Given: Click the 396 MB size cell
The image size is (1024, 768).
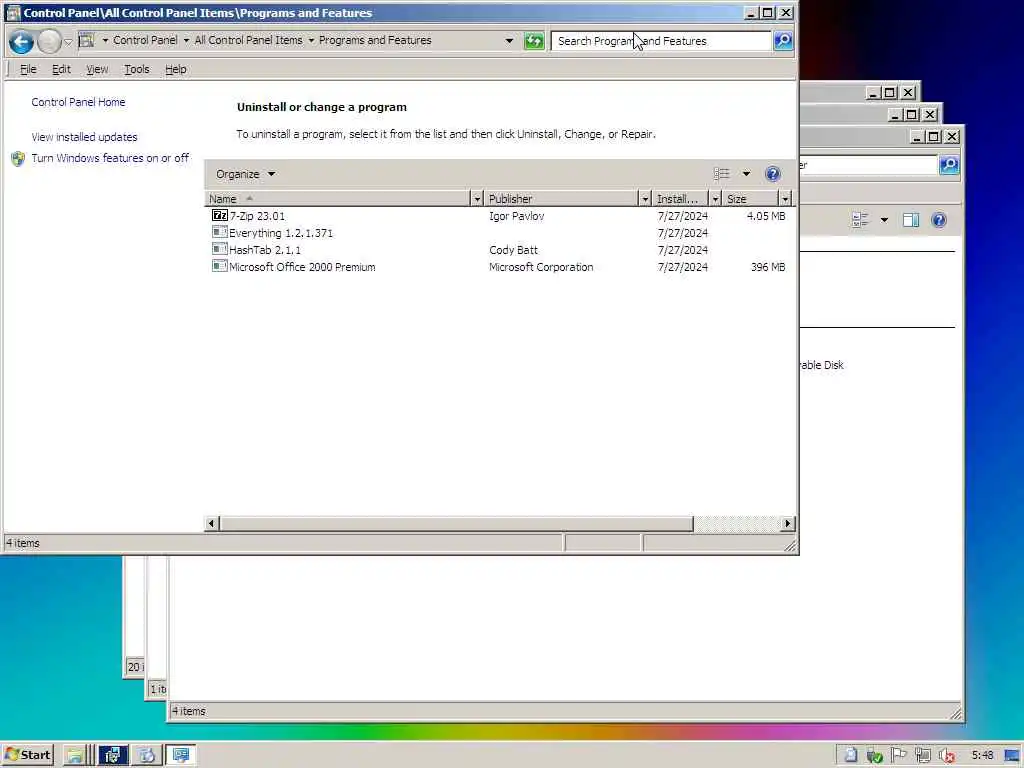Looking at the screenshot, I should point(768,267).
